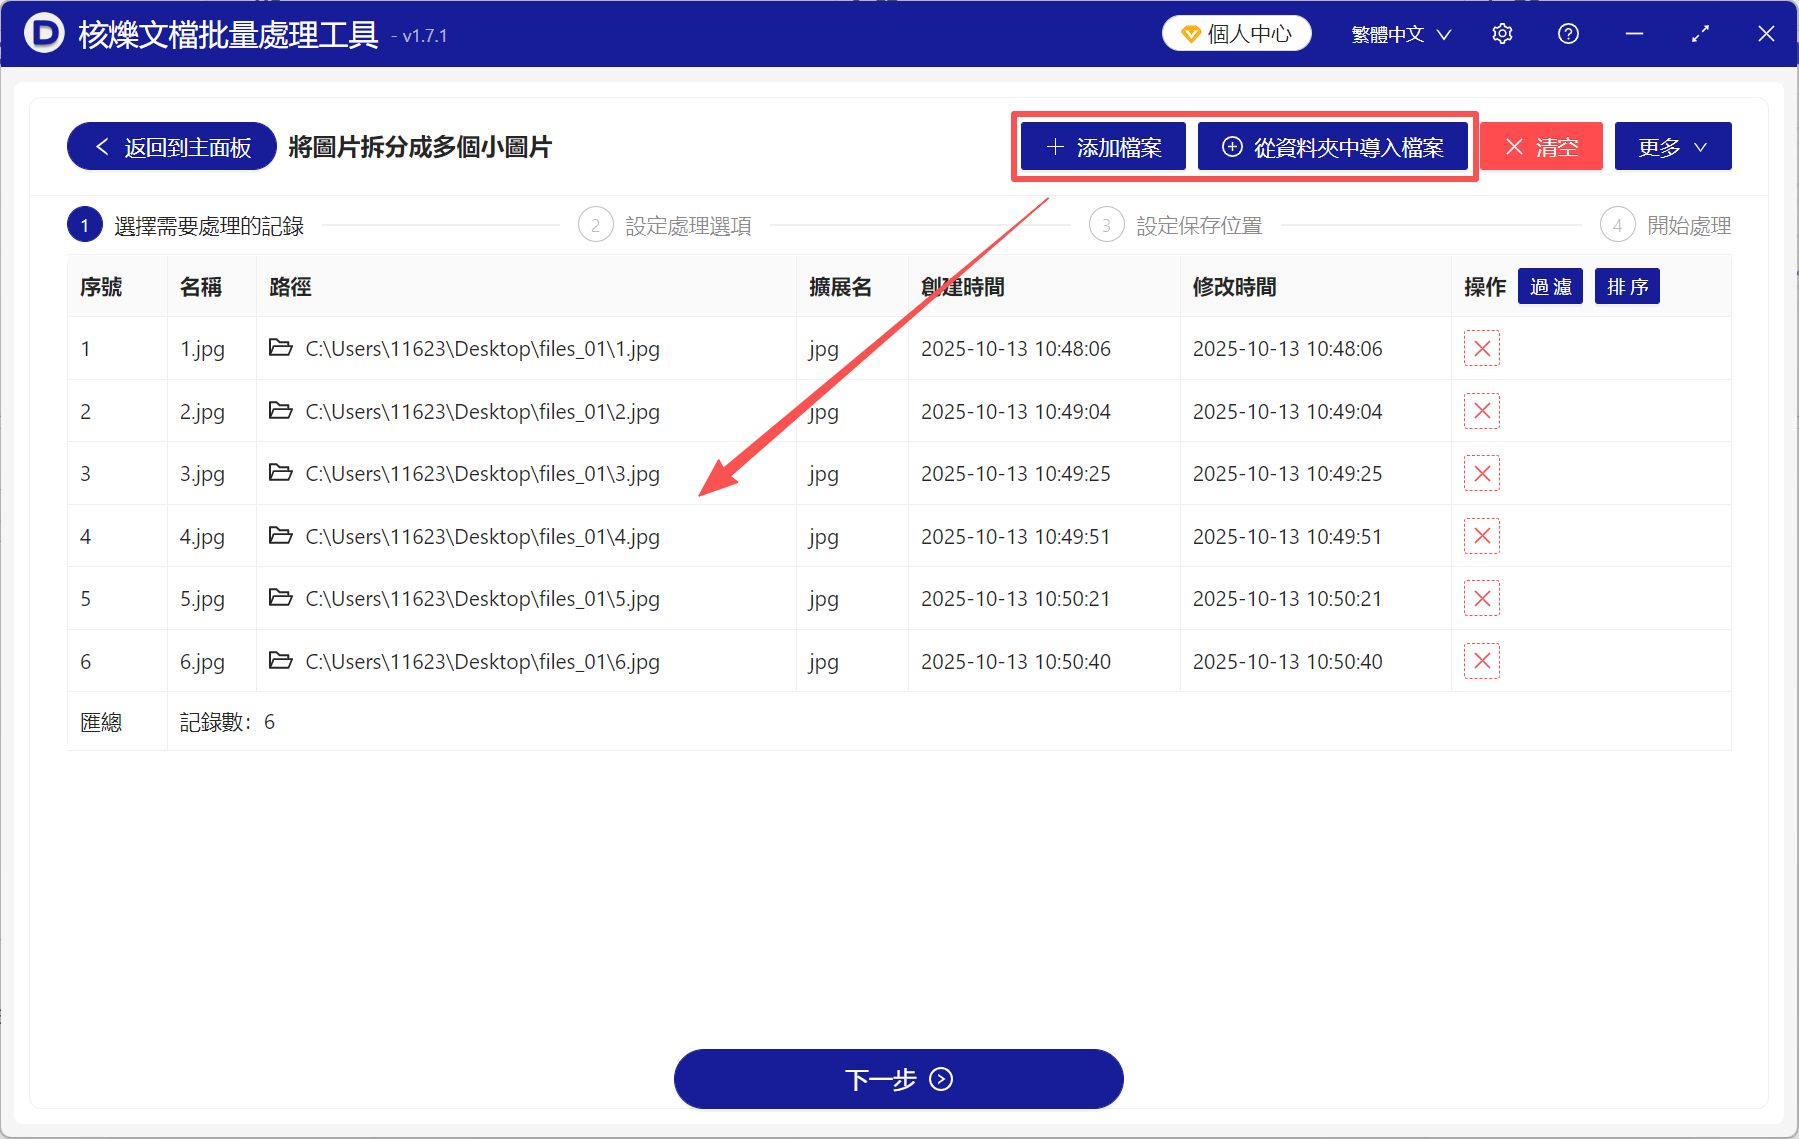Click the 排序 sort button
Screen dimensions: 1799x1139
point(1627,286)
